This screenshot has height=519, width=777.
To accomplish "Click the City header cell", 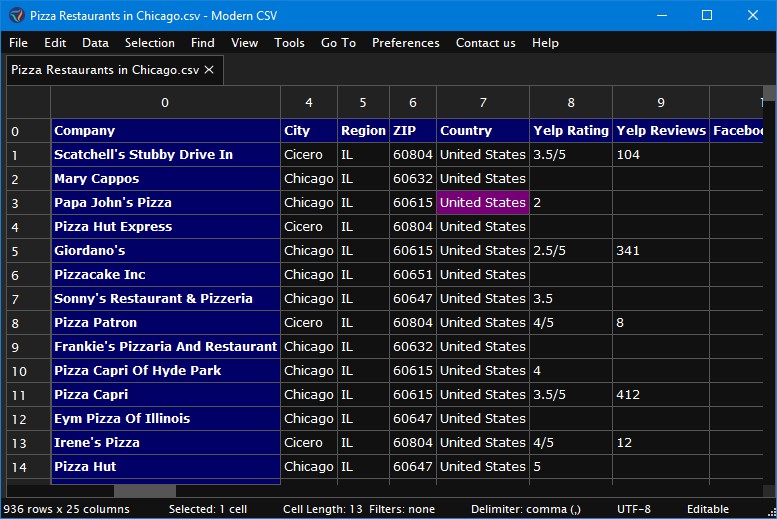I will pyautogui.click(x=309, y=131).
